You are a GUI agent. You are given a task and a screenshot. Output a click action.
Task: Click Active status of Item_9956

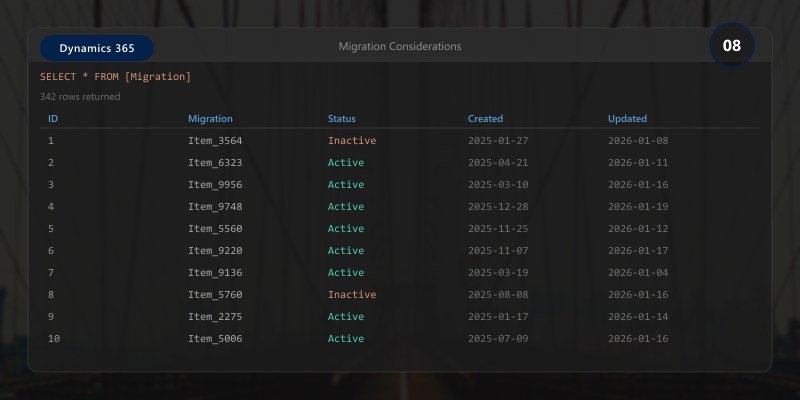346,184
